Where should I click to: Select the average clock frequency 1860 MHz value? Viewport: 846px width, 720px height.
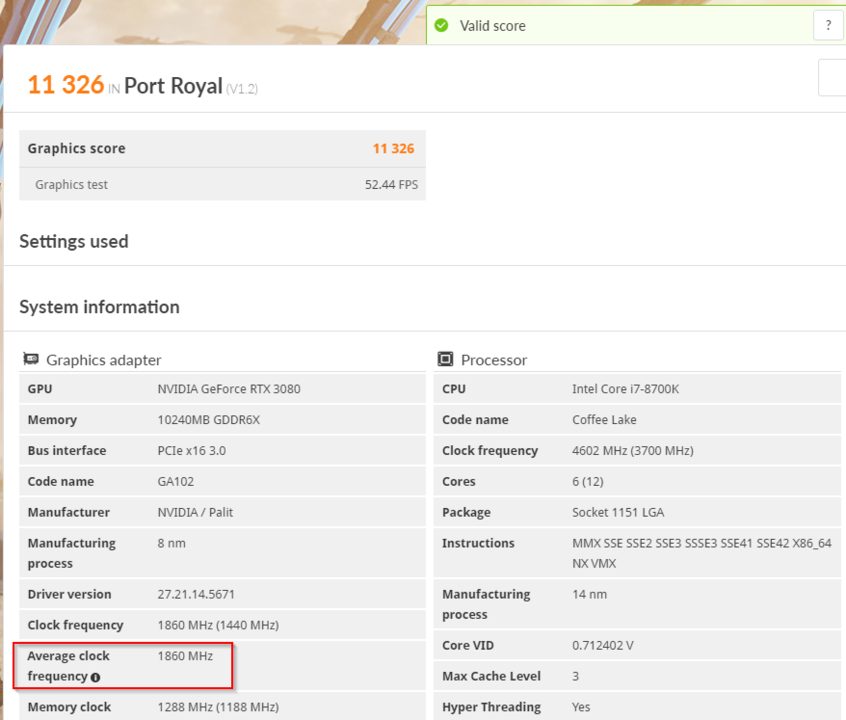[185, 656]
